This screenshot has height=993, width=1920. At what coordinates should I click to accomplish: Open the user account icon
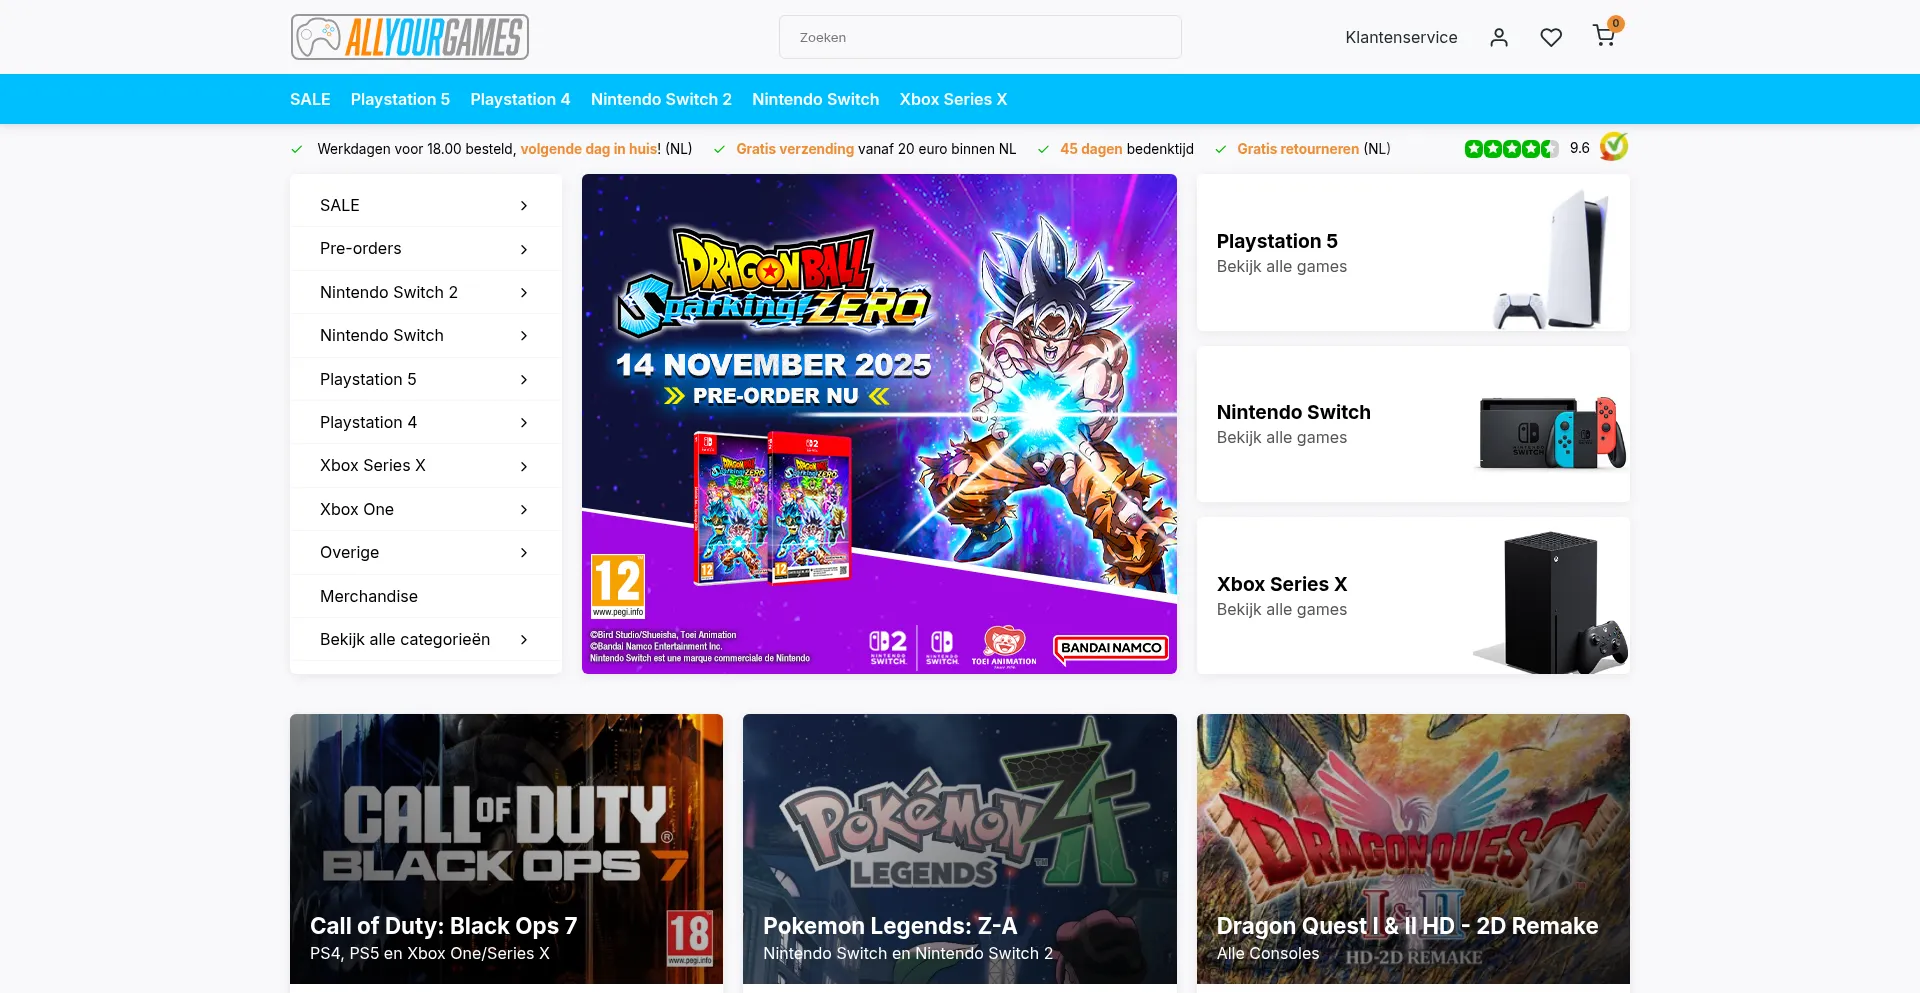tap(1498, 37)
